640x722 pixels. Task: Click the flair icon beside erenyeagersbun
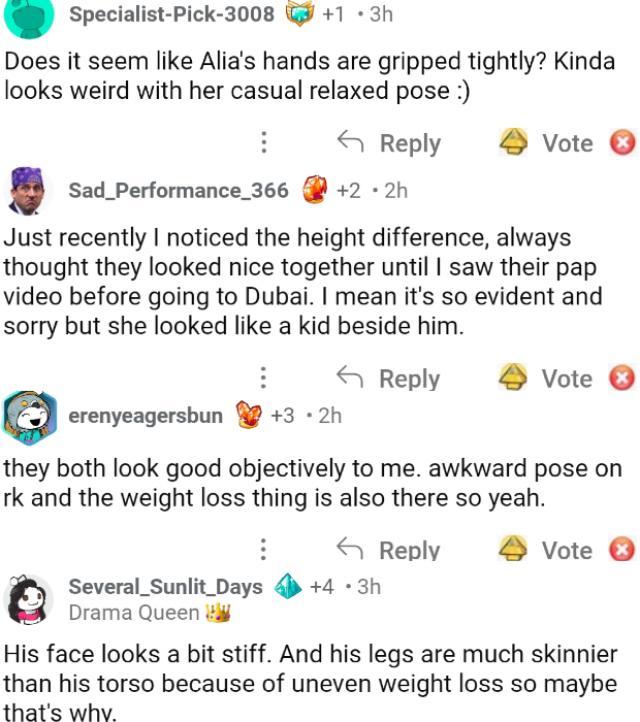tap(246, 415)
